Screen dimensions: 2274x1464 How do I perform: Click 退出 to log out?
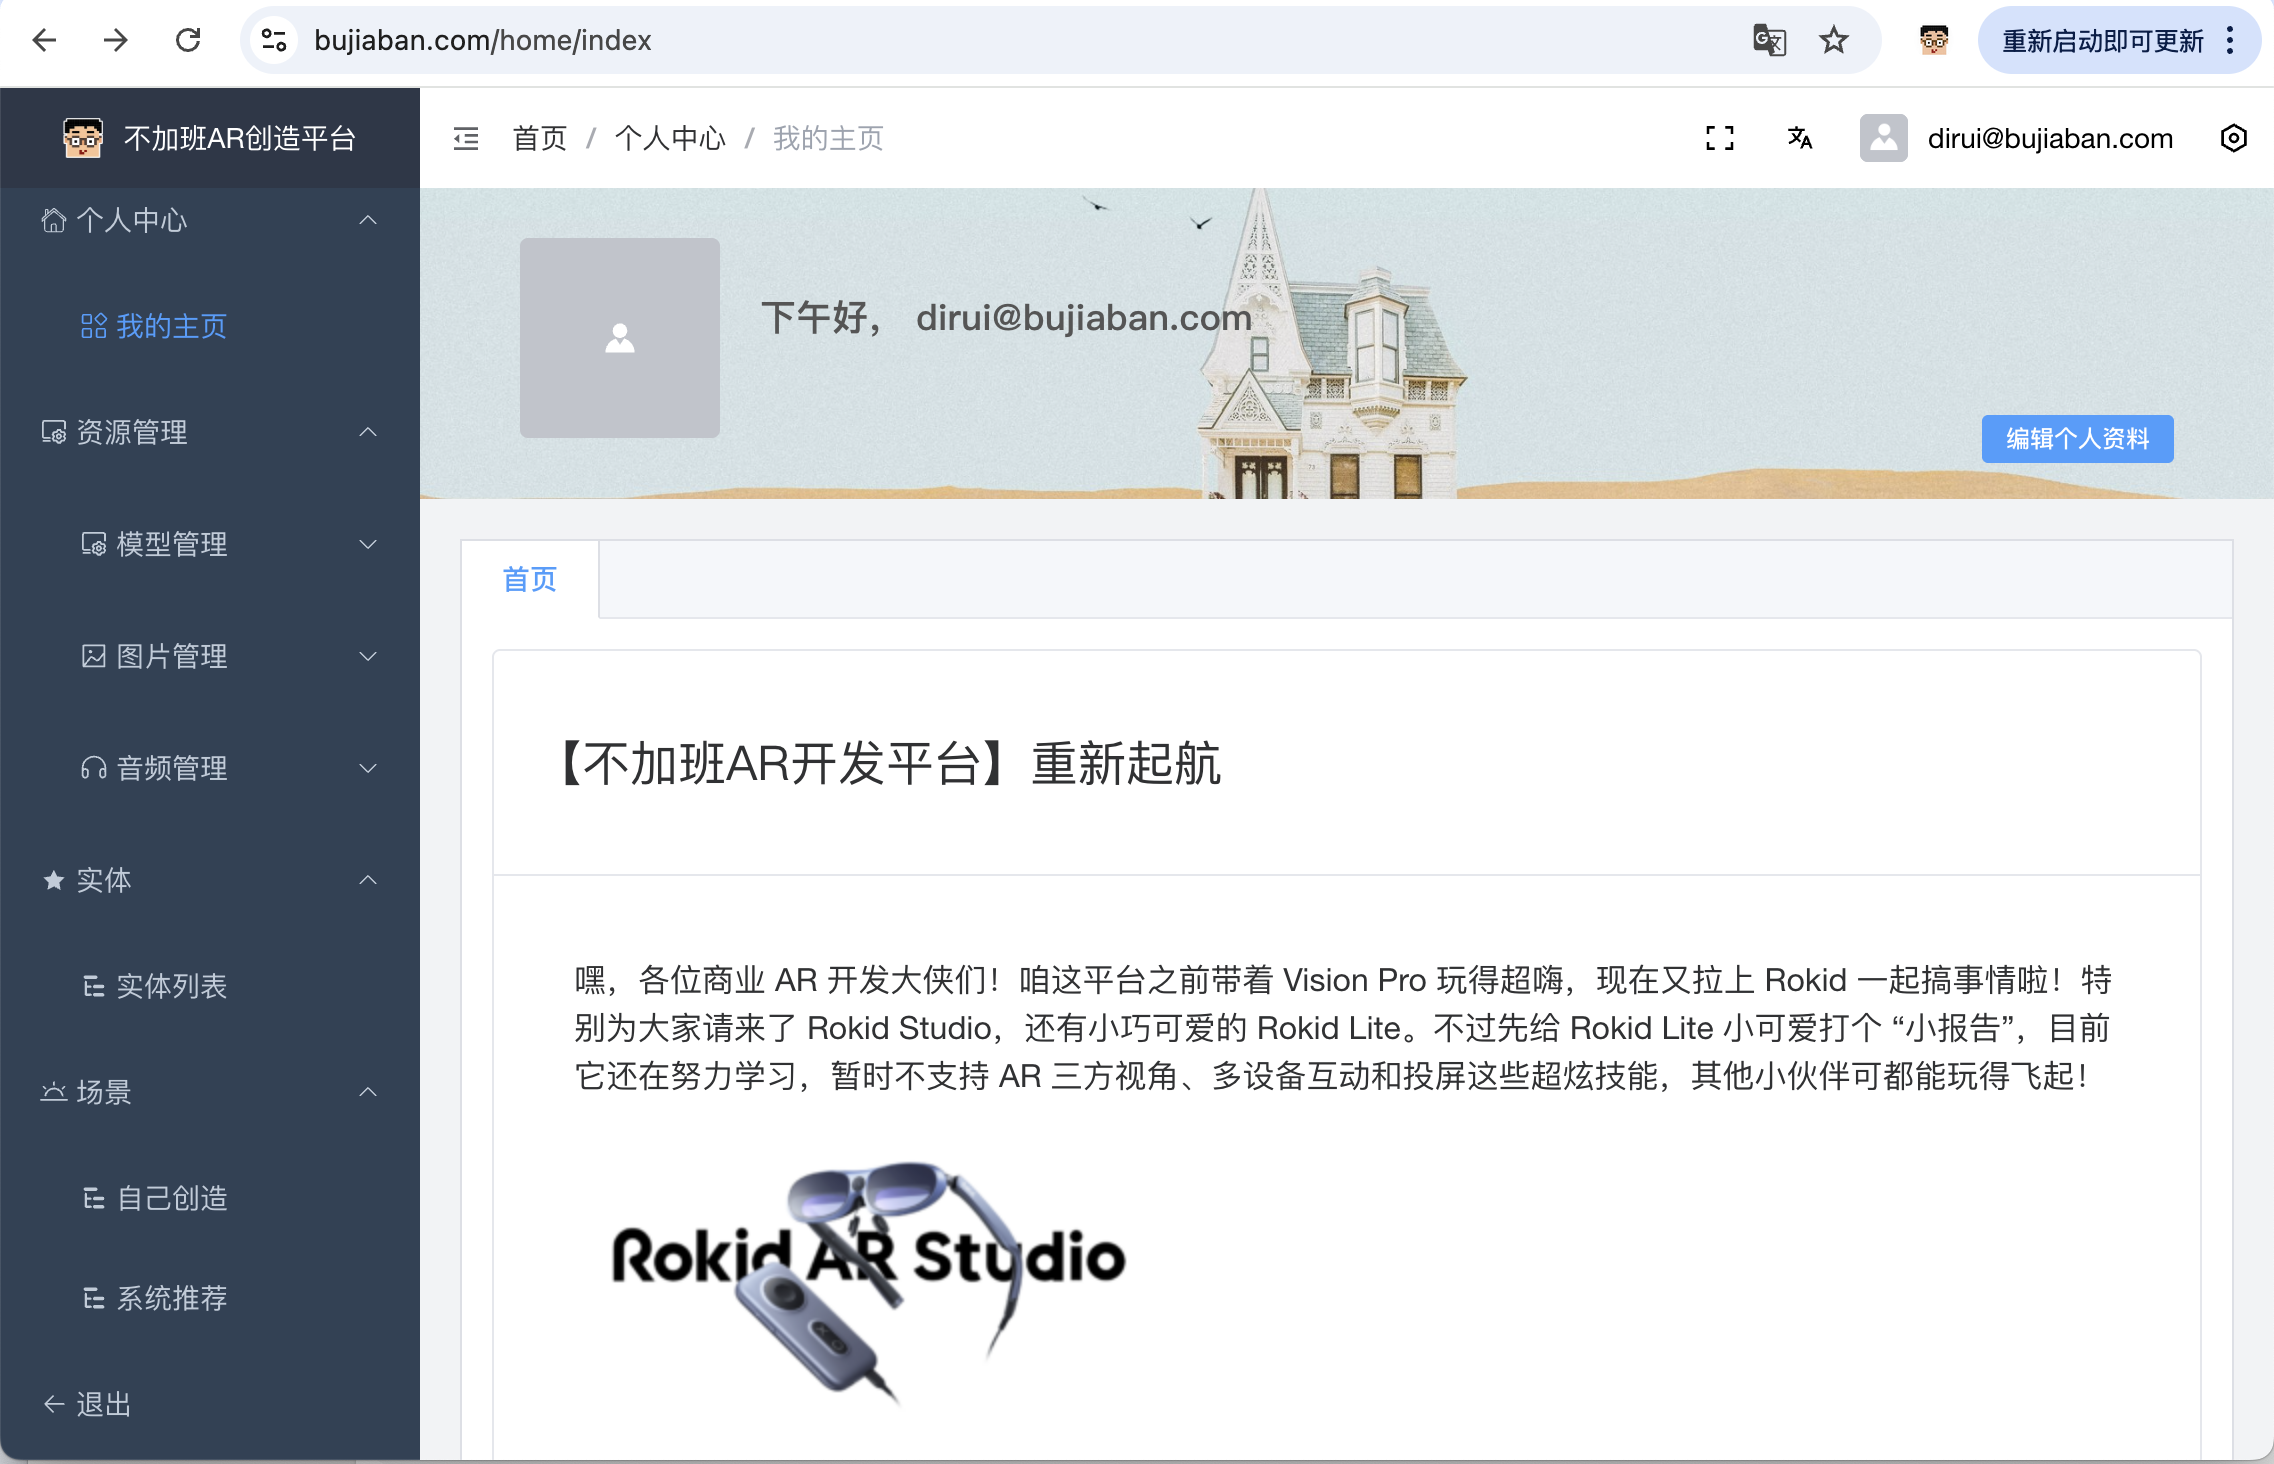click(104, 1404)
